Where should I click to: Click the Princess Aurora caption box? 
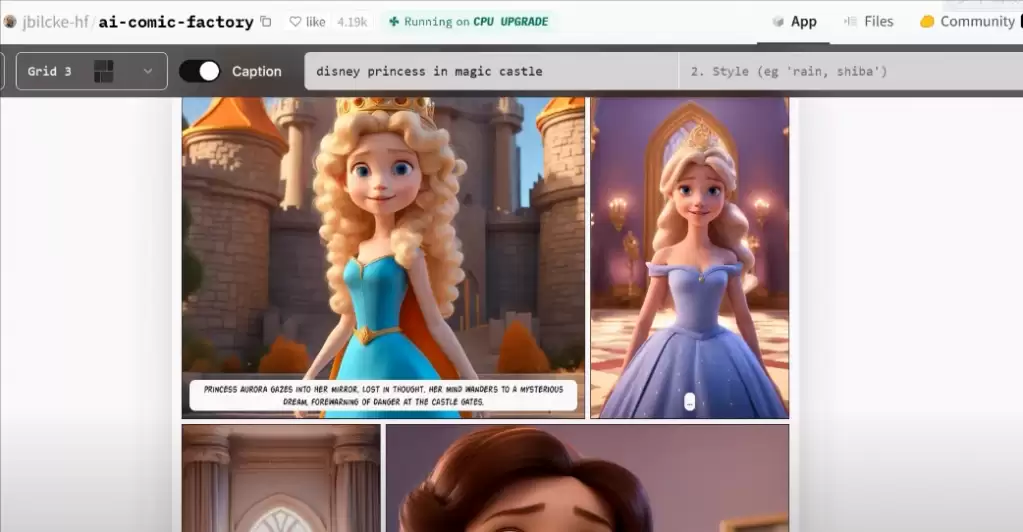tap(384, 395)
